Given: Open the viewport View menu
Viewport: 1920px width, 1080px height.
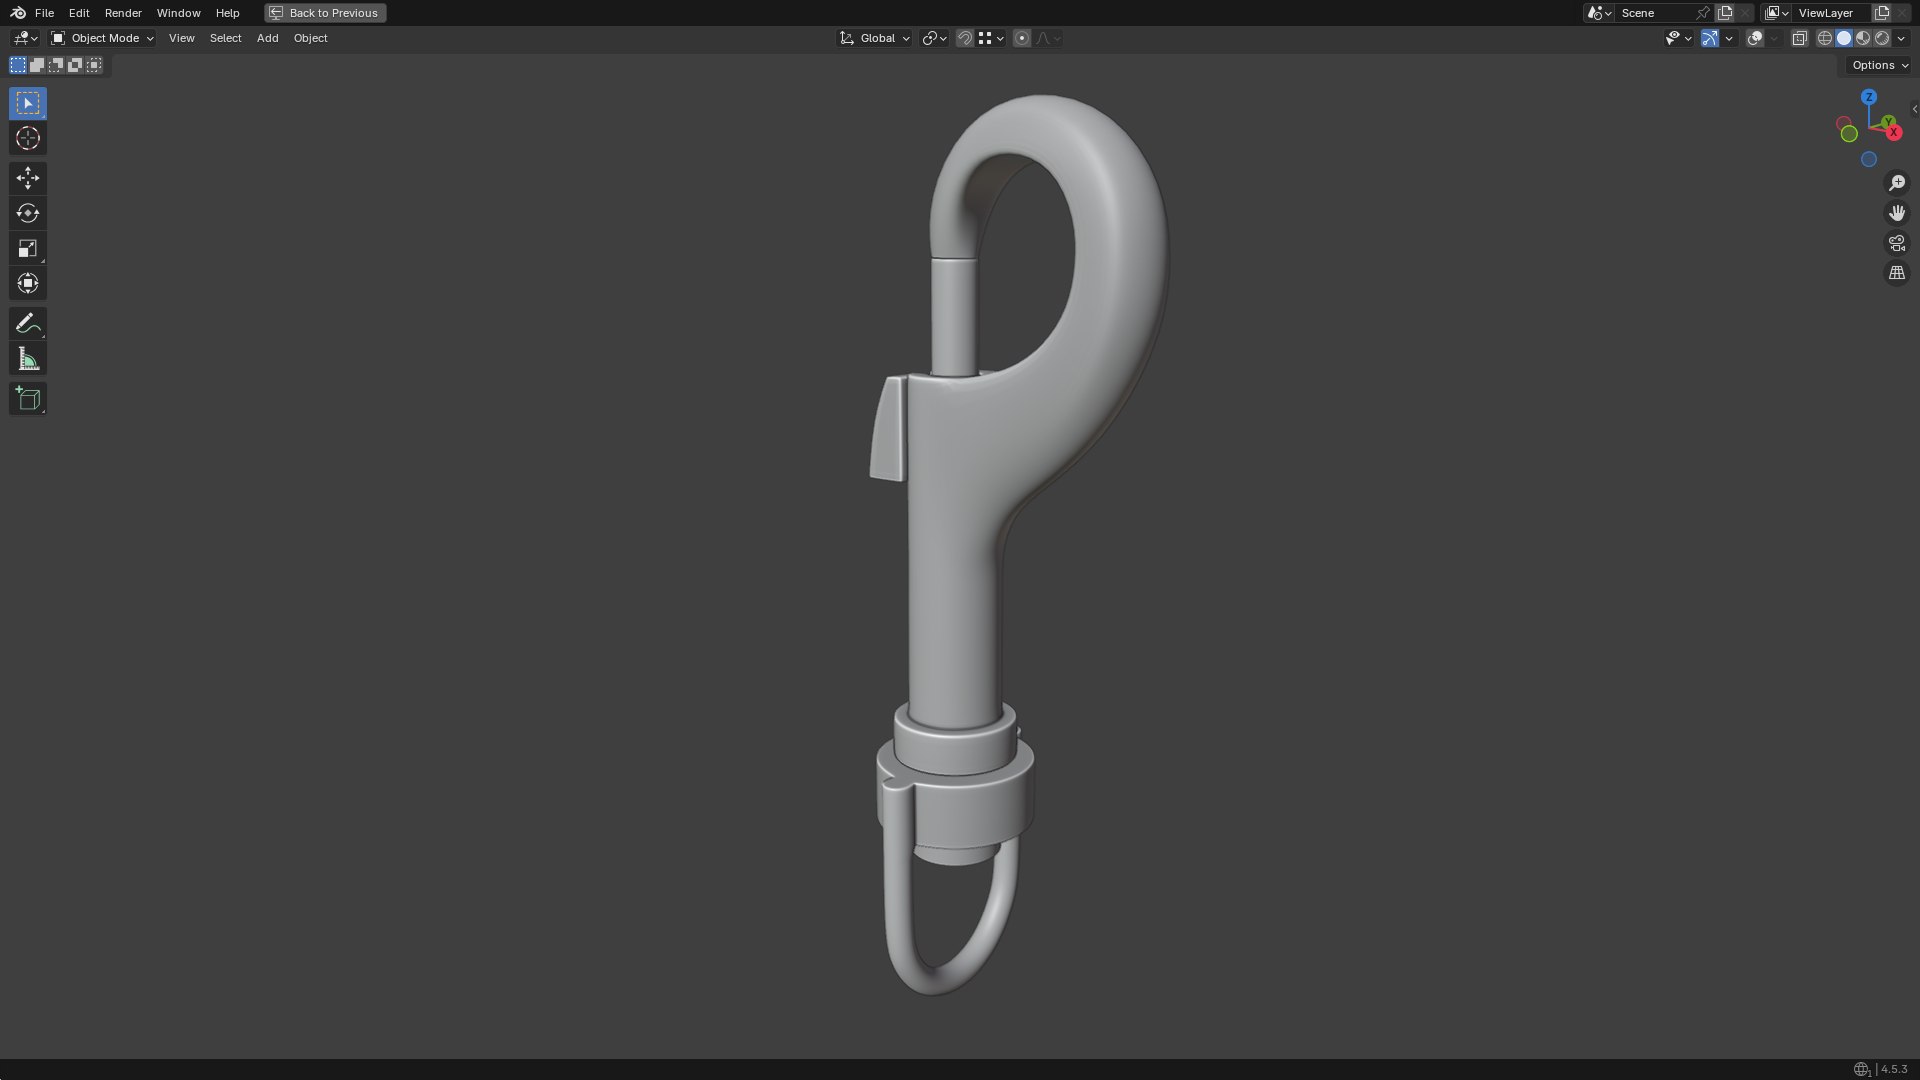Looking at the screenshot, I should tap(181, 38).
